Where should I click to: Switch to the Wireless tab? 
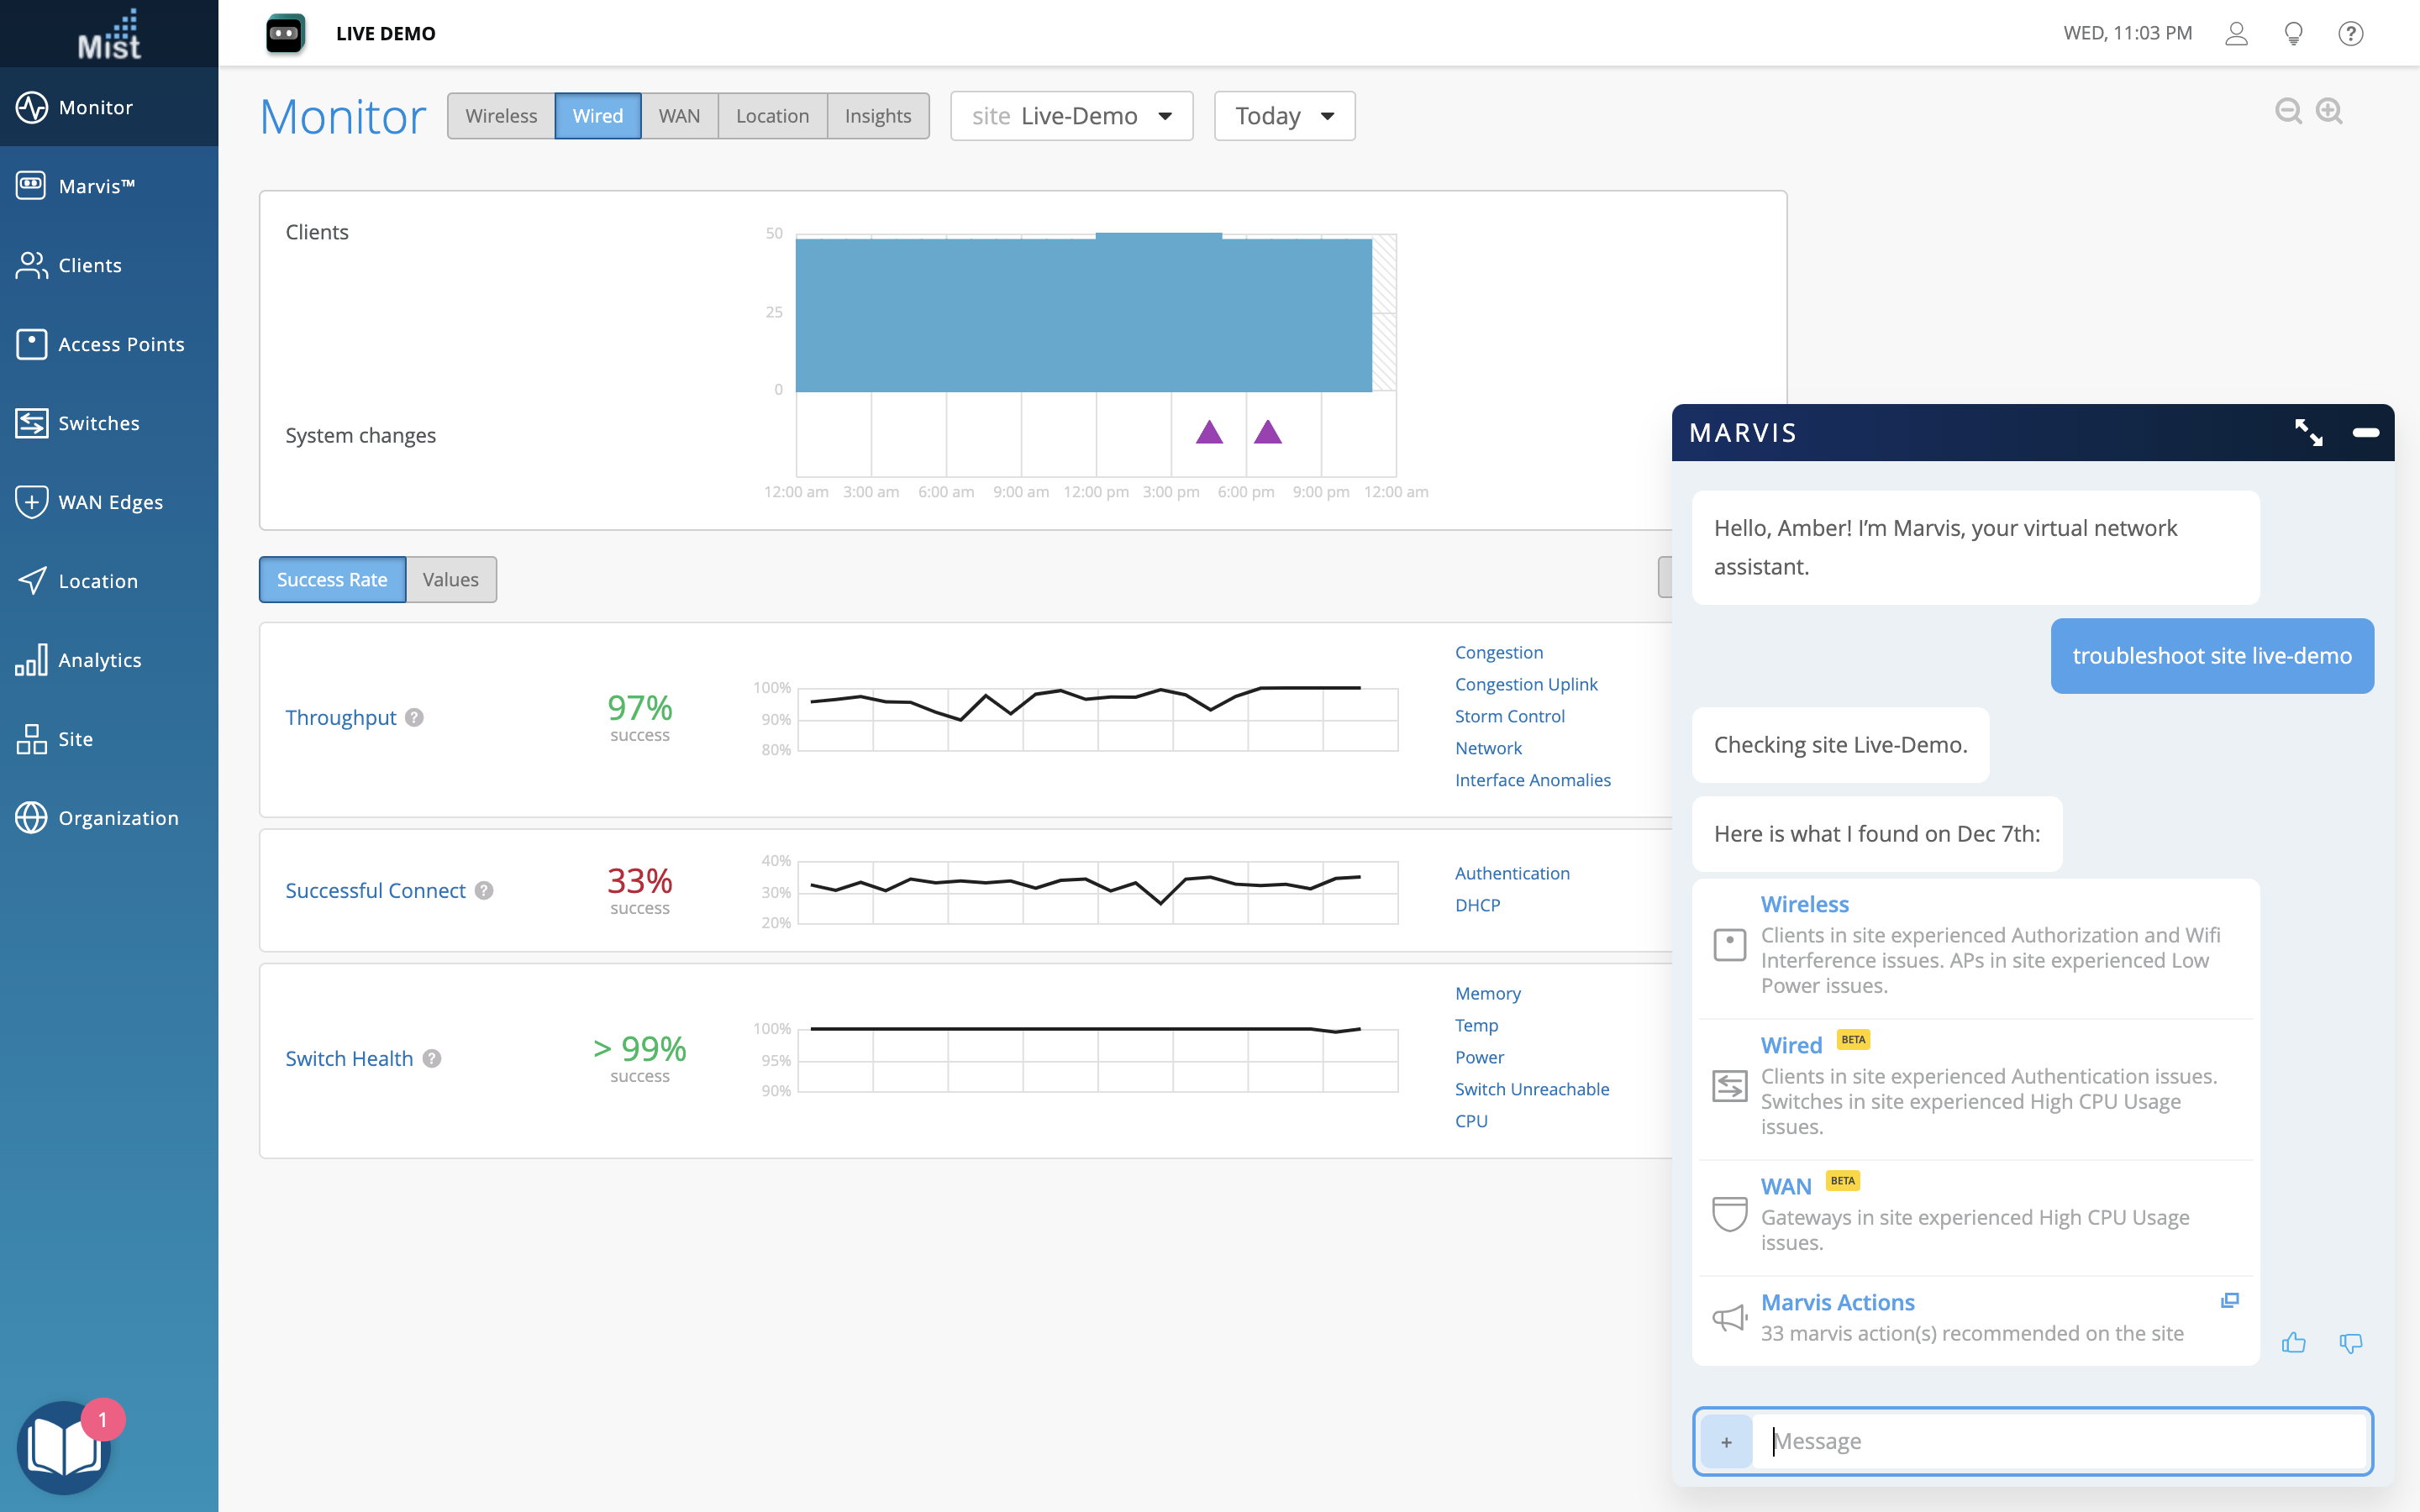point(501,116)
